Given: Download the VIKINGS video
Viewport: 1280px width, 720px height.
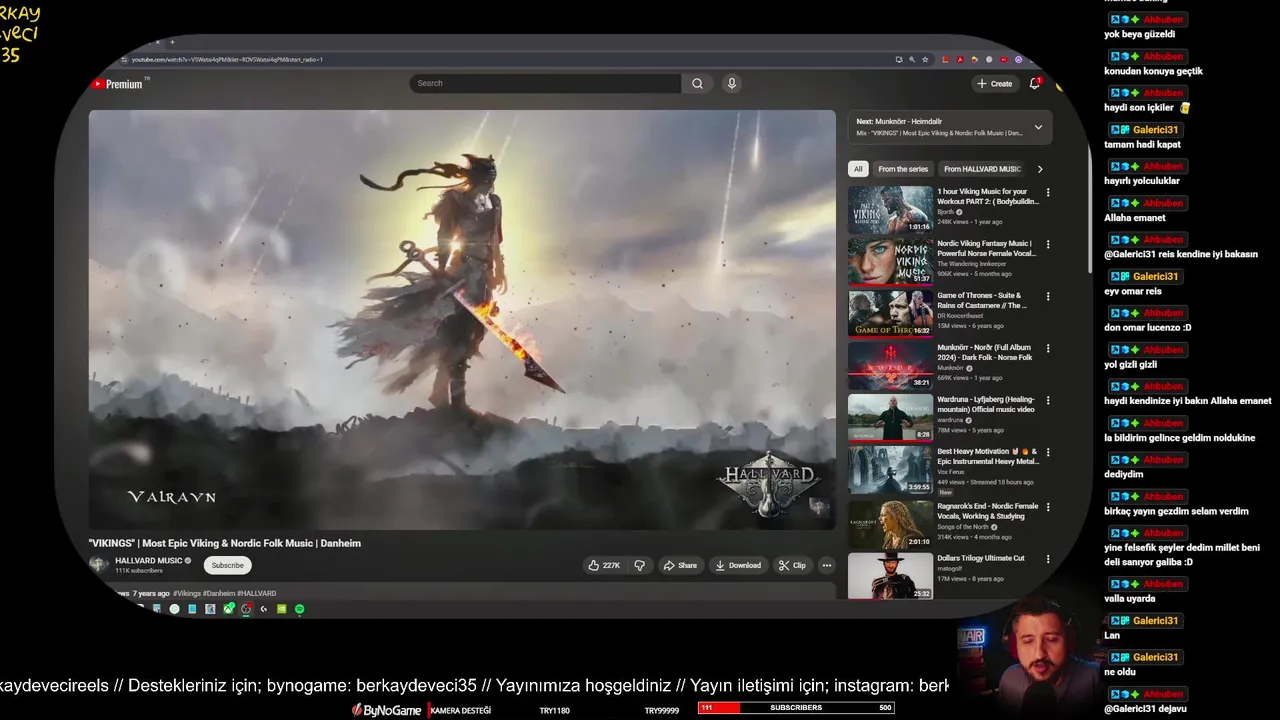Looking at the screenshot, I should [x=738, y=566].
